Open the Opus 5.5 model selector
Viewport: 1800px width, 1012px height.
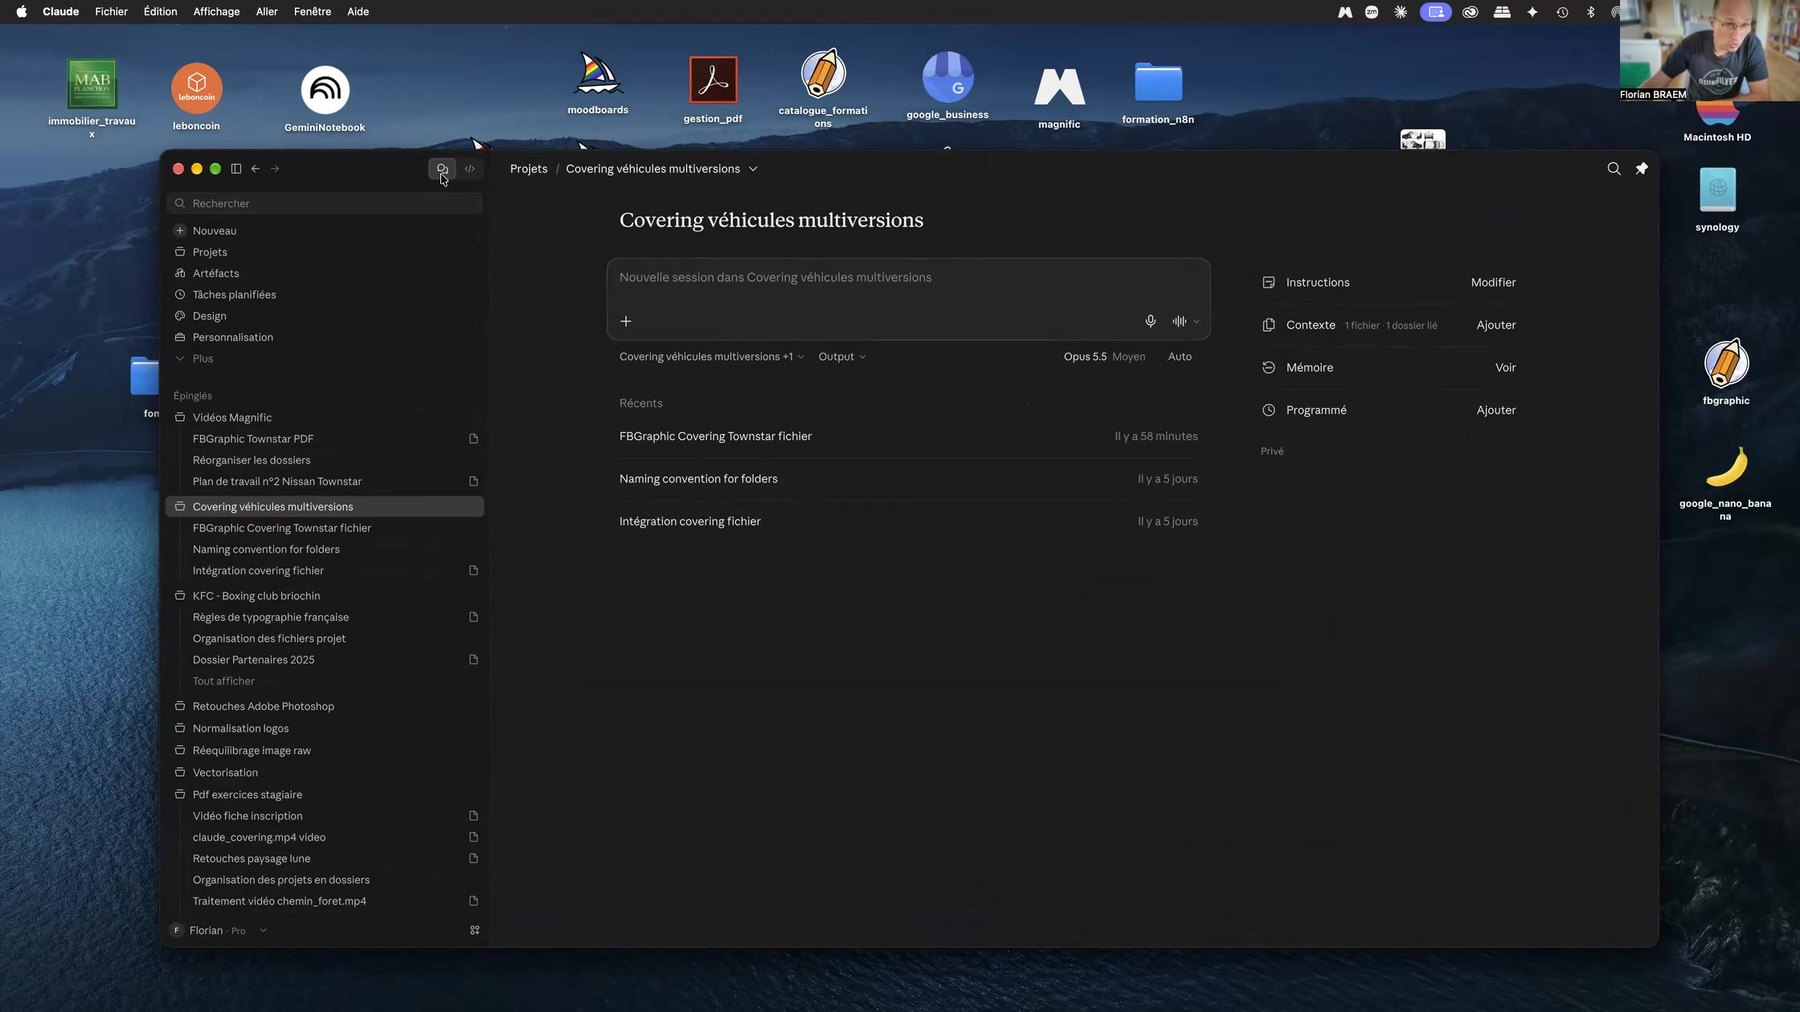tap(1104, 357)
